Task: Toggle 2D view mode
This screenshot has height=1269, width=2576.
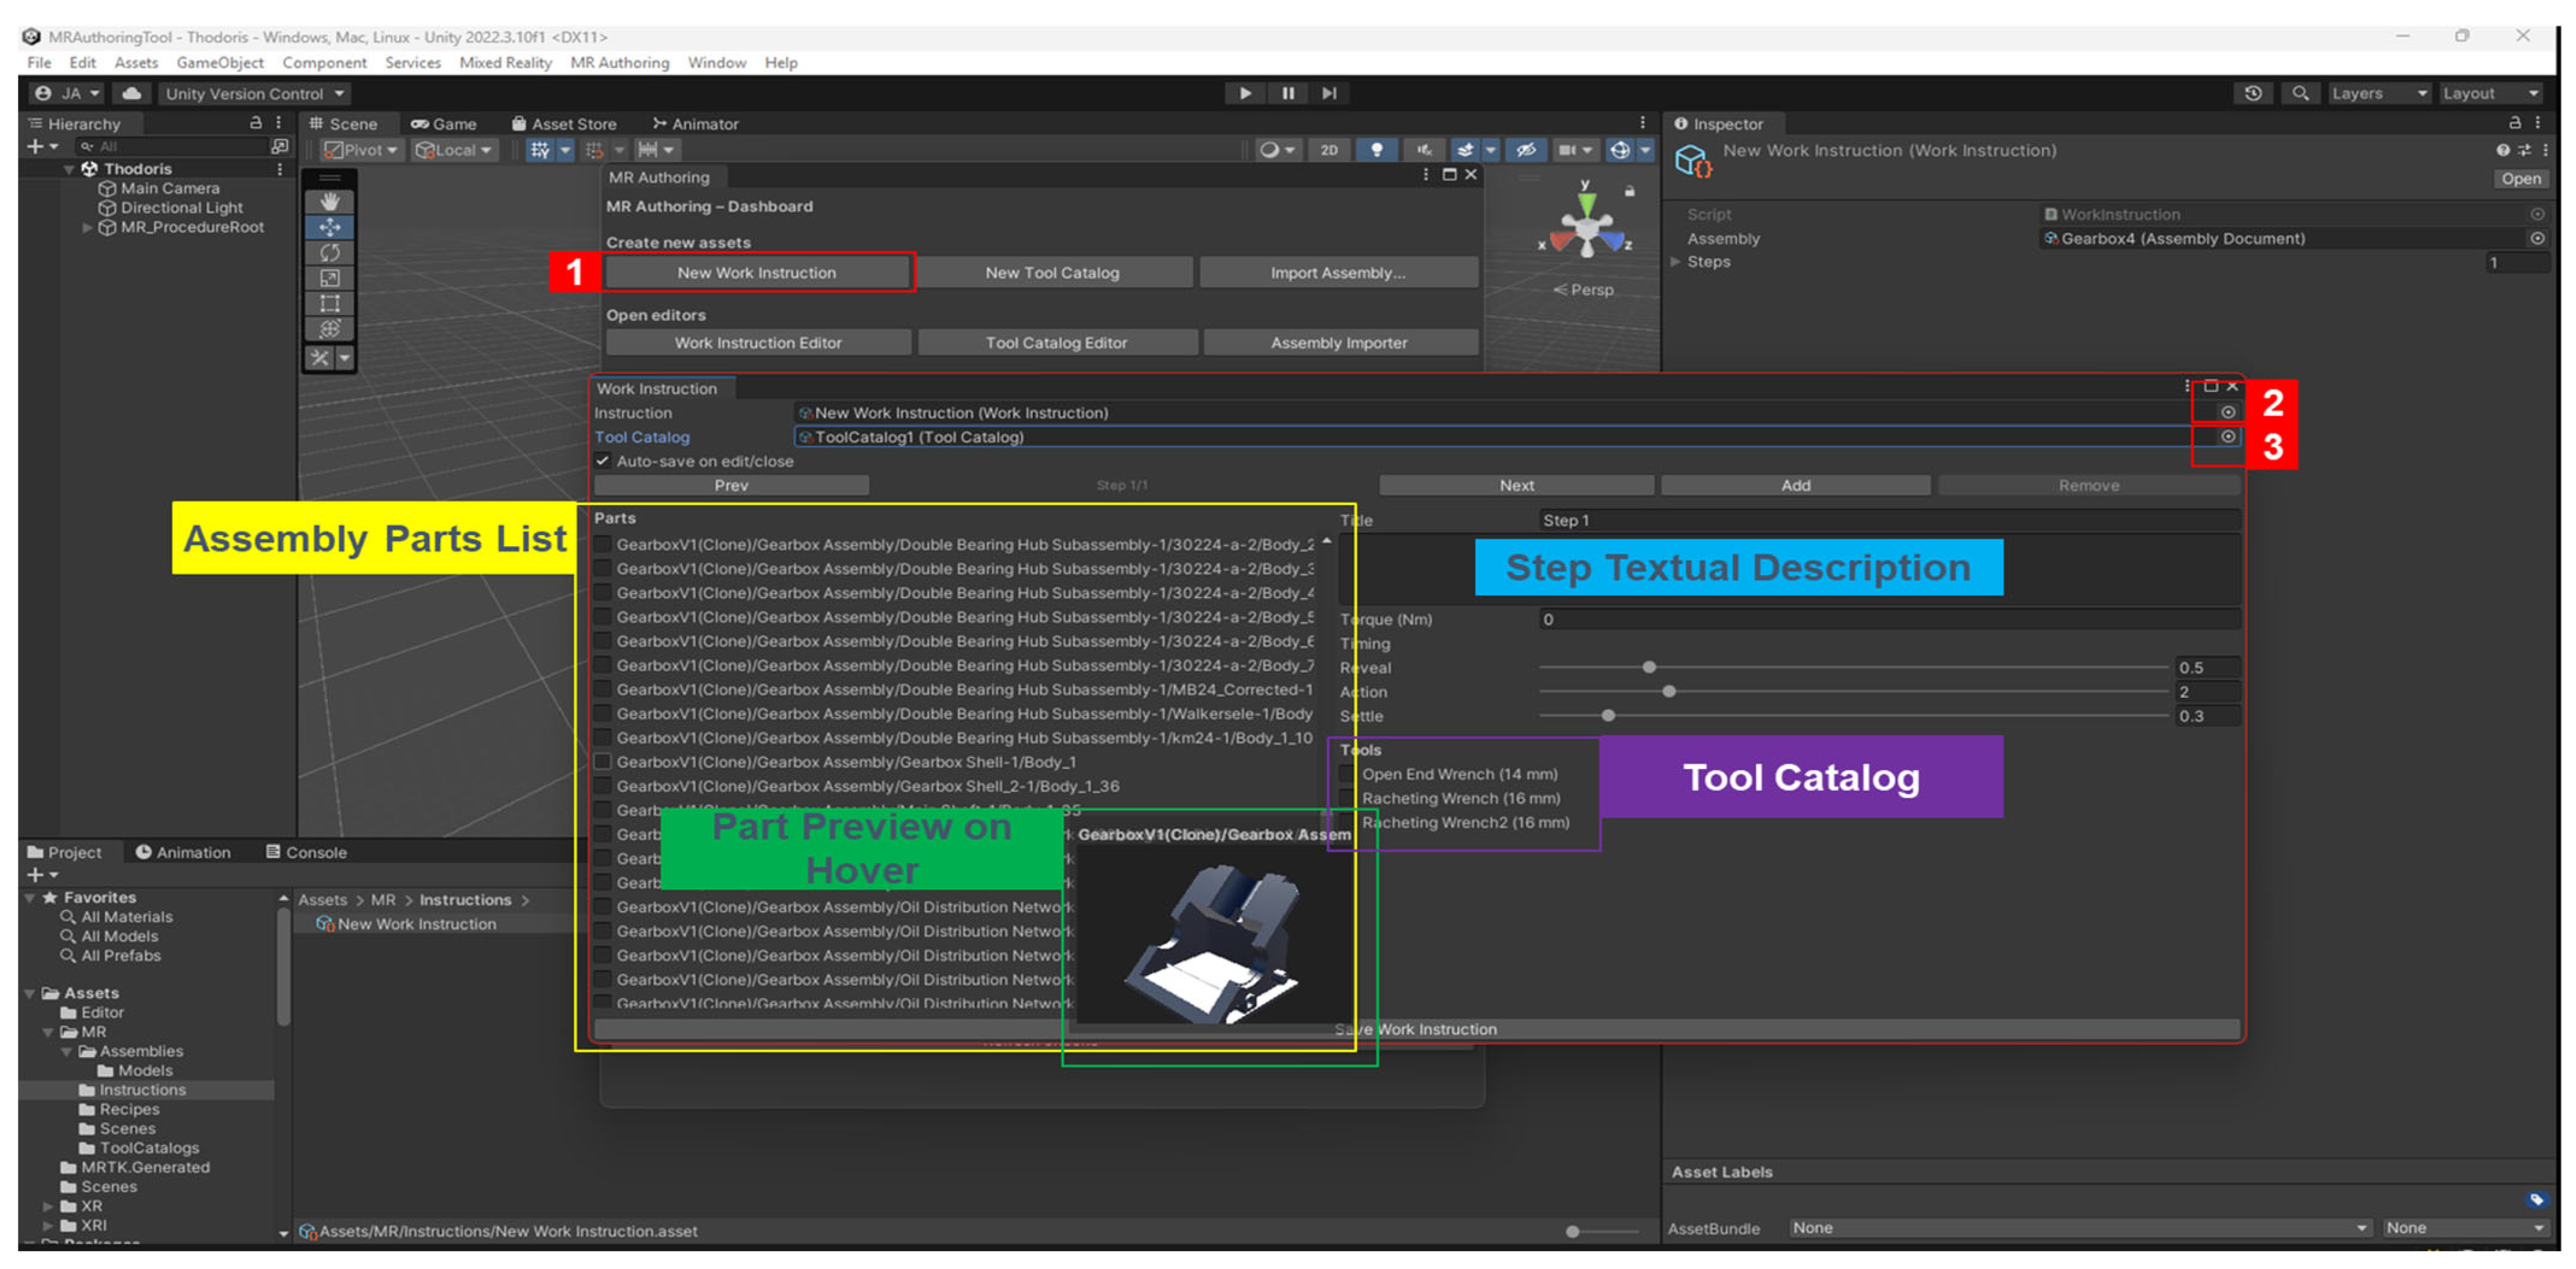Action: pyautogui.click(x=1328, y=150)
